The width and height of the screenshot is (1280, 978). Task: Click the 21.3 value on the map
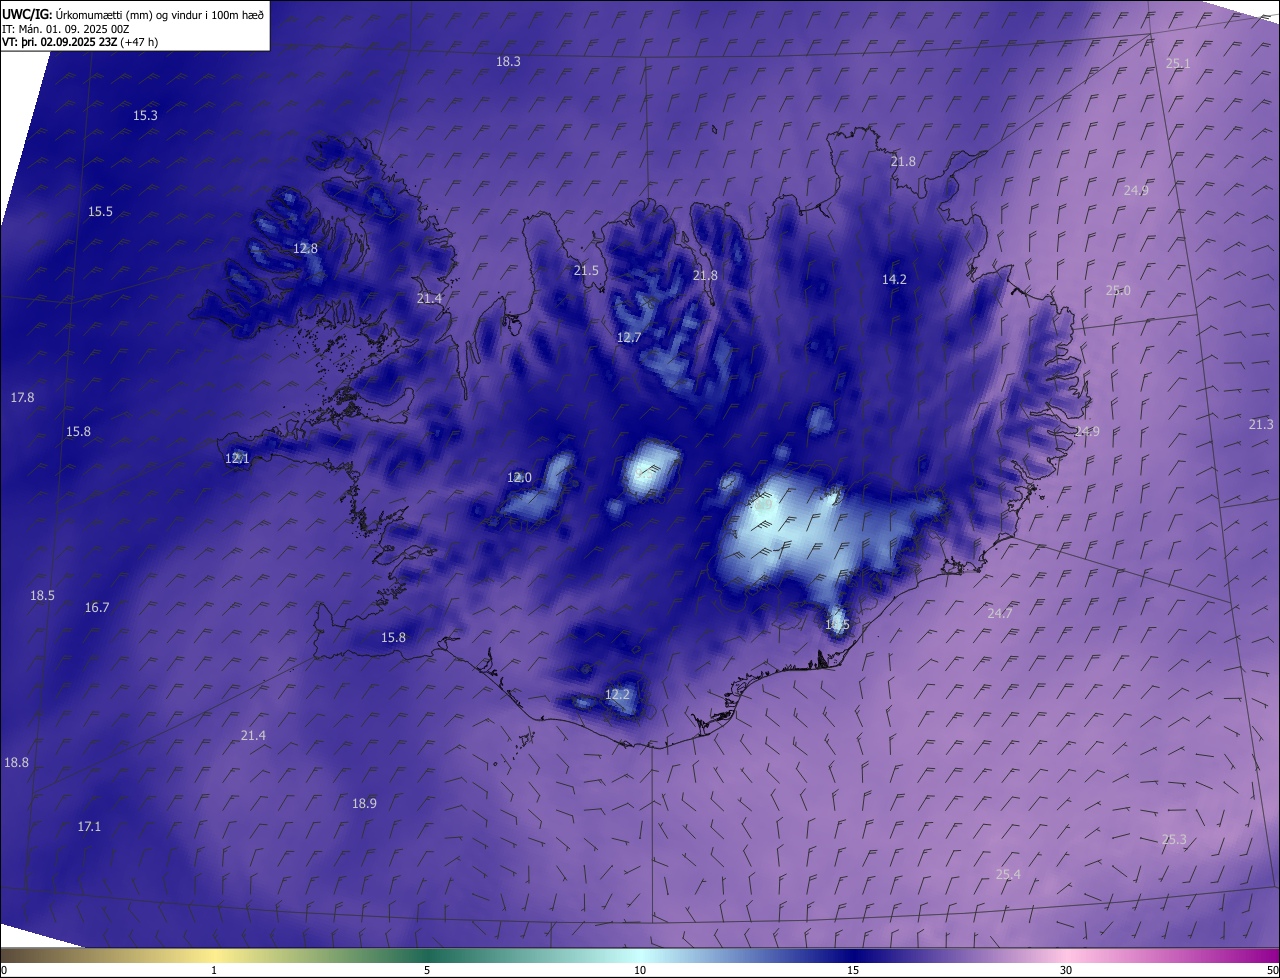click(x=1261, y=424)
